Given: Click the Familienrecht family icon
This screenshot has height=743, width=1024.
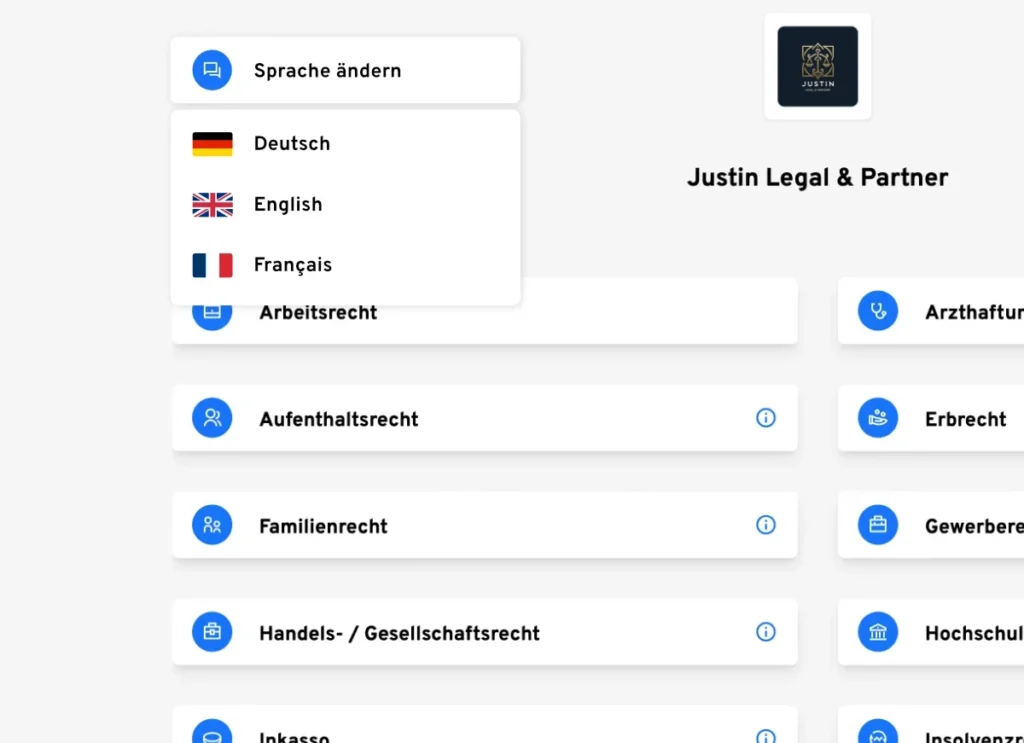Looking at the screenshot, I should [x=212, y=525].
